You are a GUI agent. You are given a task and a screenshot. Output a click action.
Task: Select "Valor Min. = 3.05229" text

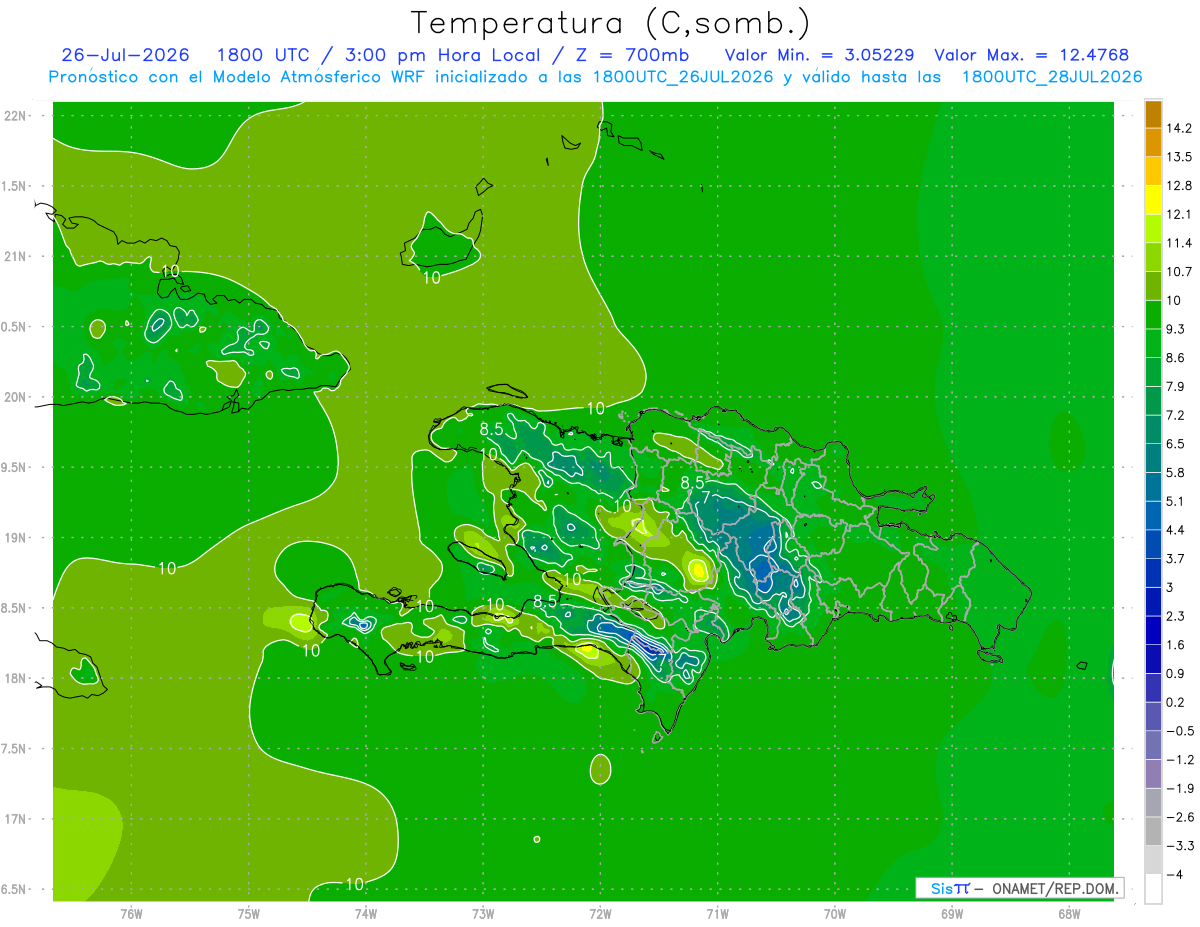point(819,55)
